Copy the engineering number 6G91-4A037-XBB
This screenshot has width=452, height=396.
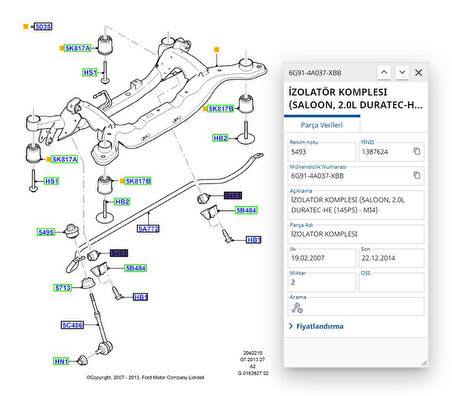click(x=417, y=175)
